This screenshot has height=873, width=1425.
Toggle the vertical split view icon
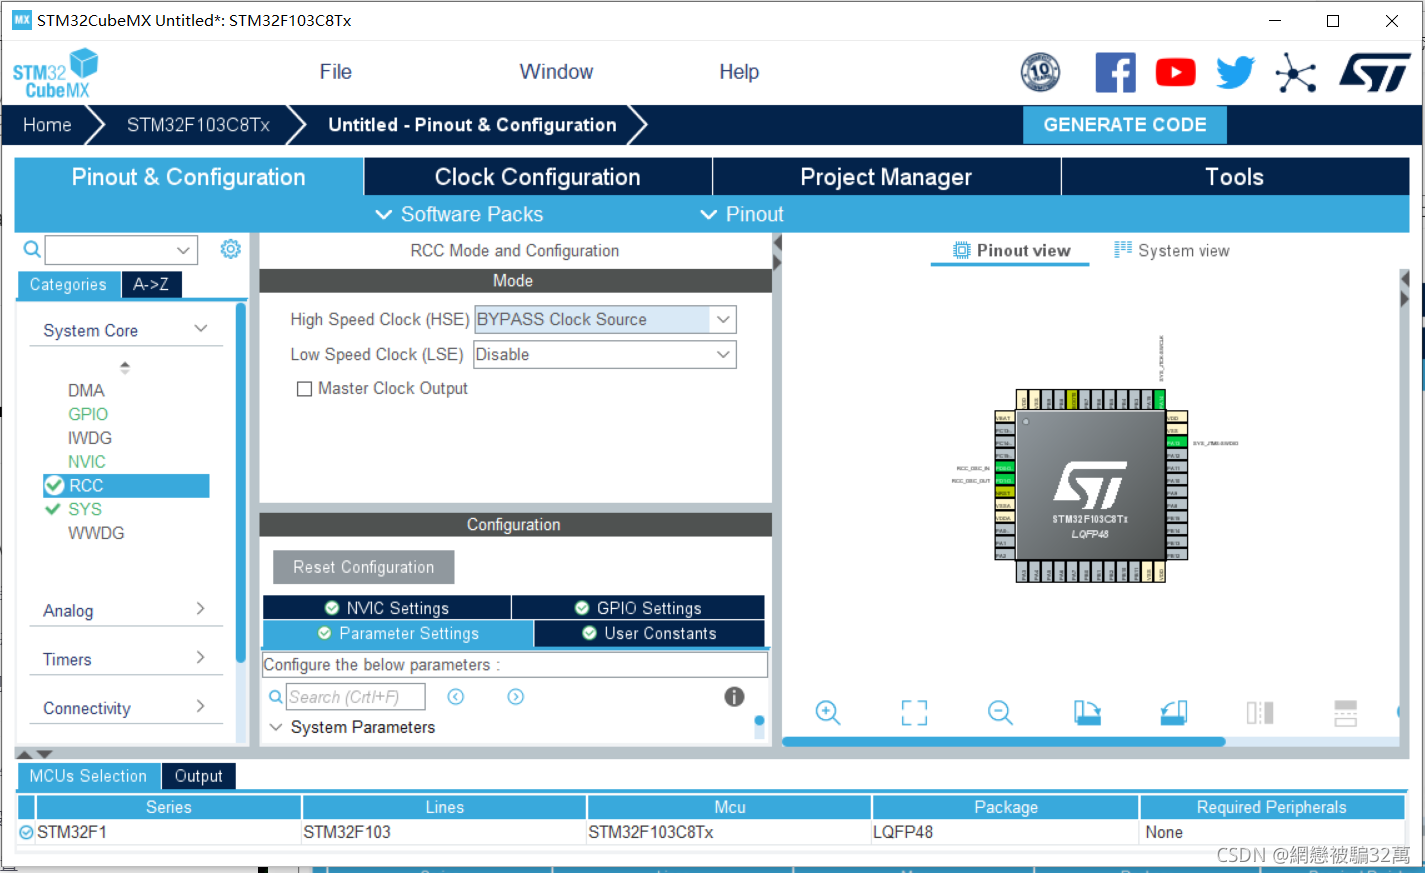1260,712
